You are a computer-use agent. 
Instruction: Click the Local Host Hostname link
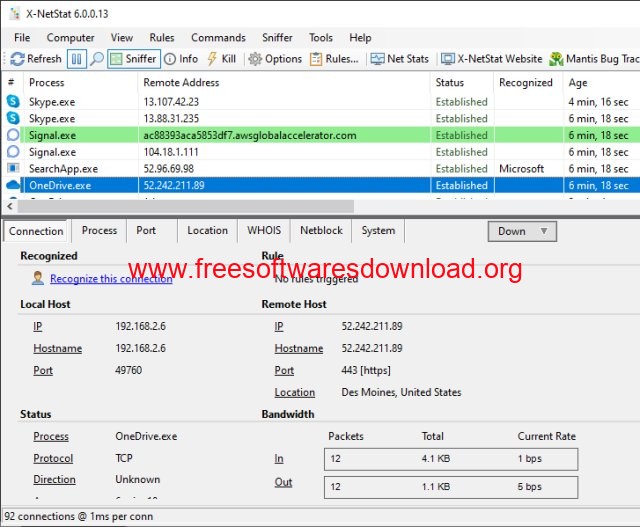[x=58, y=348]
